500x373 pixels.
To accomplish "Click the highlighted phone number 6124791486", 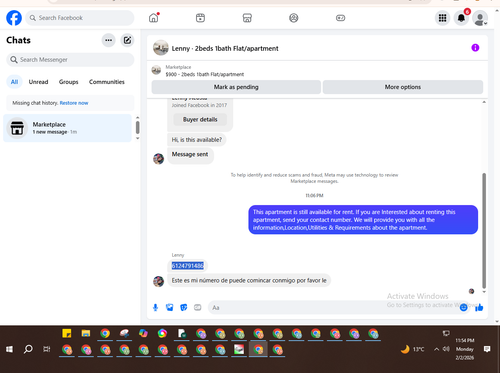I will [x=188, y=266].
